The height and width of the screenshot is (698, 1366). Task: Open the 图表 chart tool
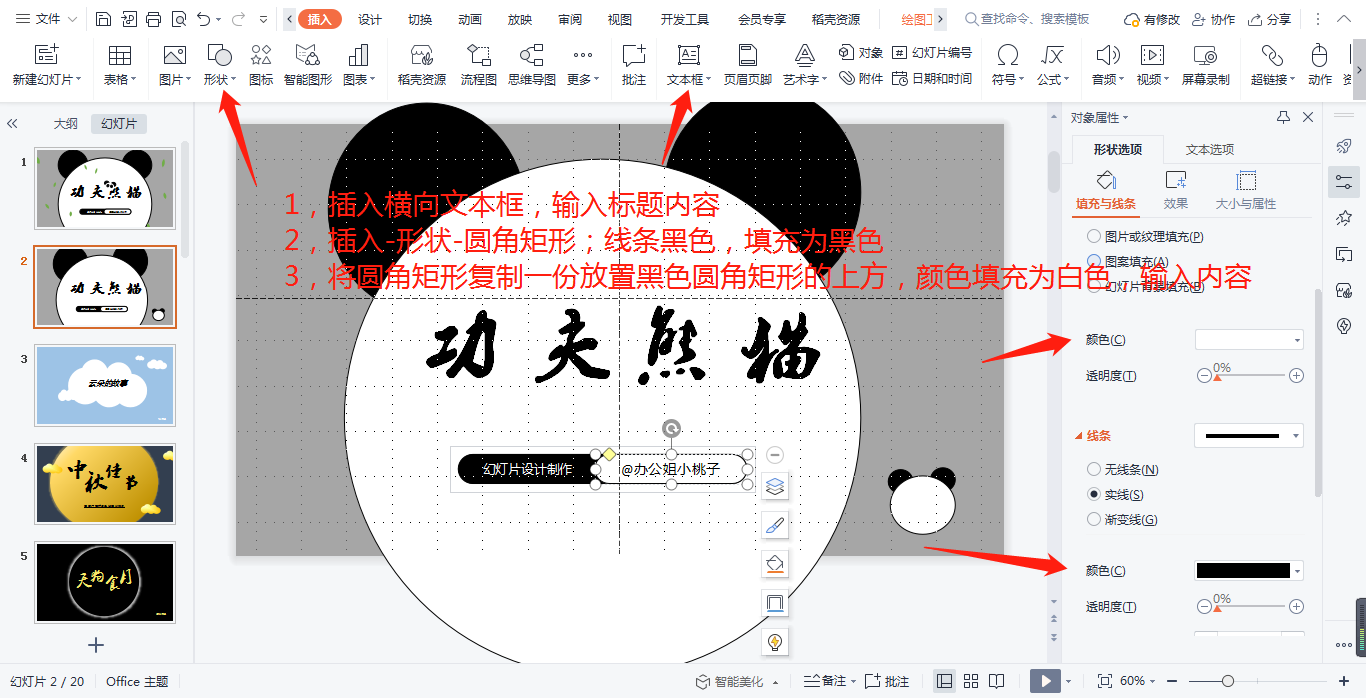pyautogui.click(x=358, y=66)
